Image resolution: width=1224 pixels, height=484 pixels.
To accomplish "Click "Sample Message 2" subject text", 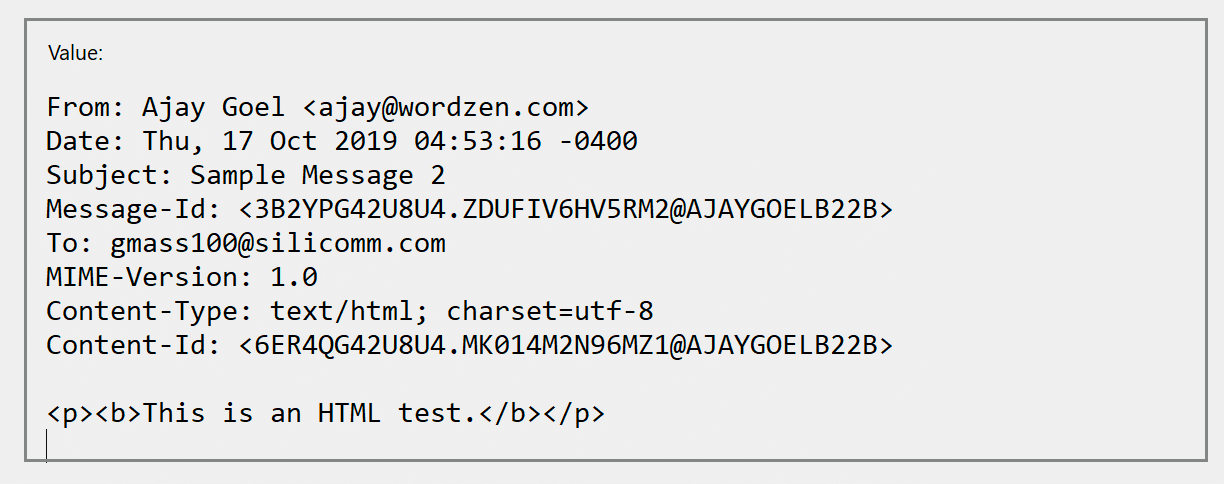I will click(318, 175).
